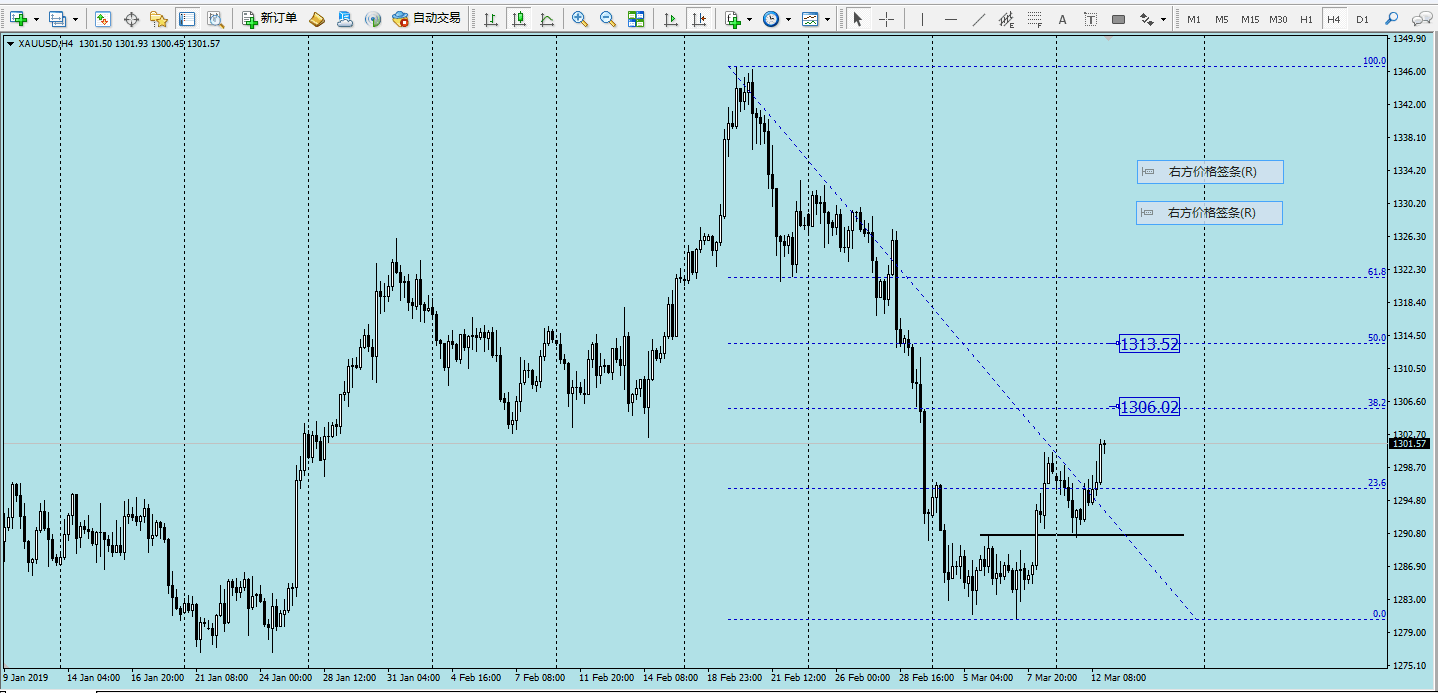Viewport: 1438px width, 693px height.
Task: Toggle the Terminal panel icon
Action: pos(186,19)
